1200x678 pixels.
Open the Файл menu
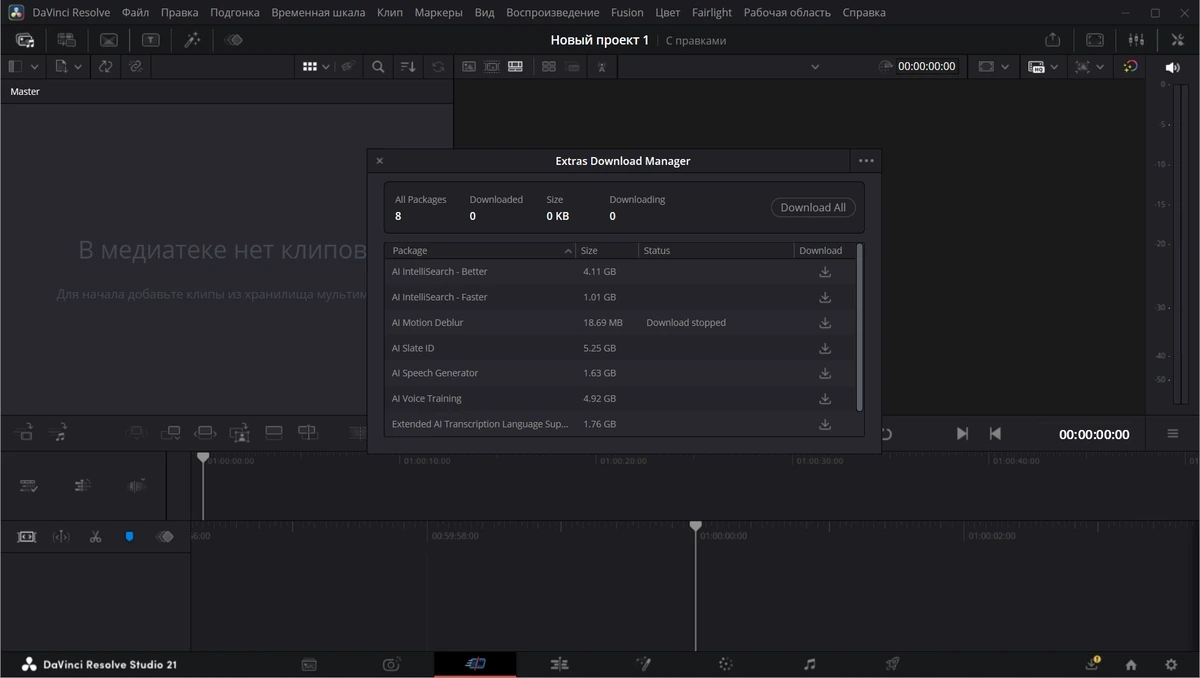(x=135, y=13)
